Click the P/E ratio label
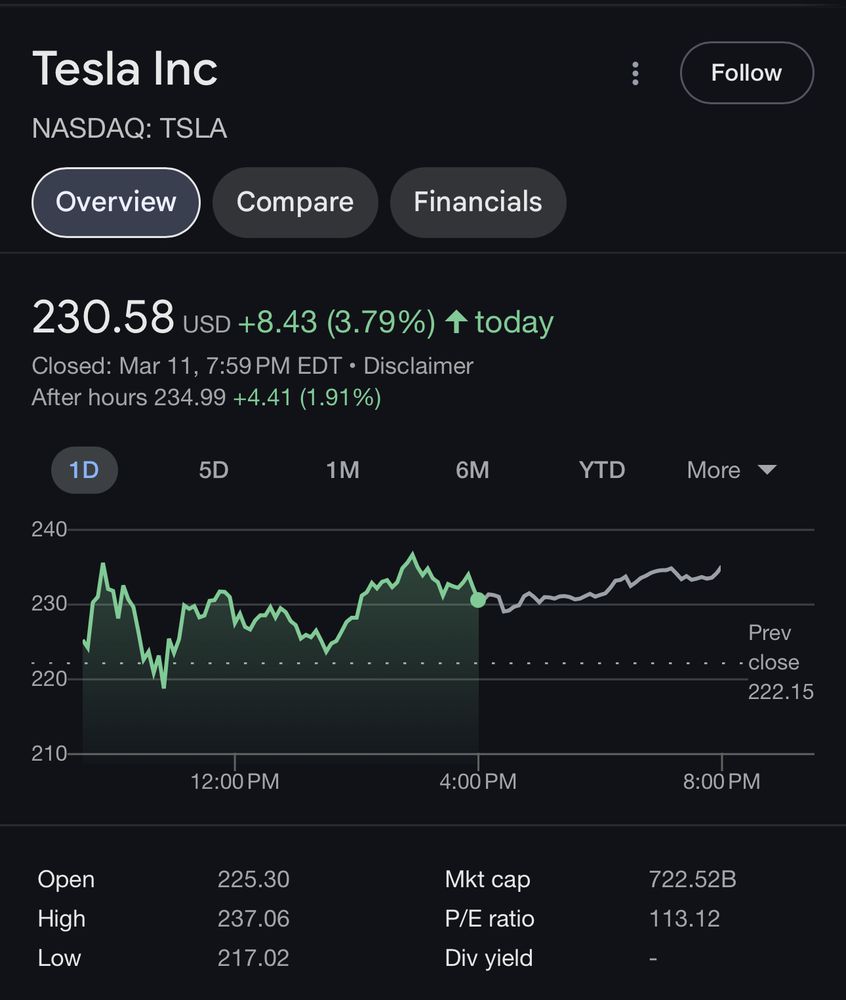The width and height of the screenshot is (846, 1000). pyautogui.click(x=489, y=919)
